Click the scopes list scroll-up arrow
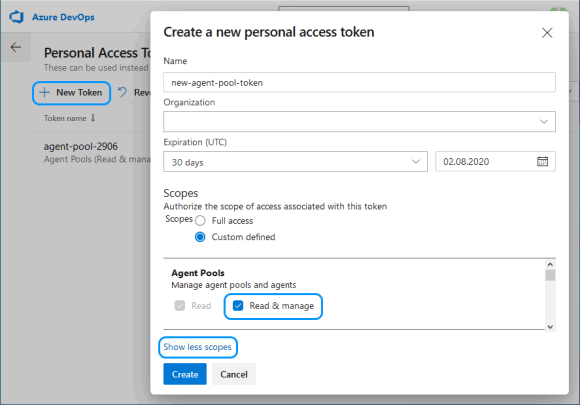580x405 pixels. [x=550, y=264]
